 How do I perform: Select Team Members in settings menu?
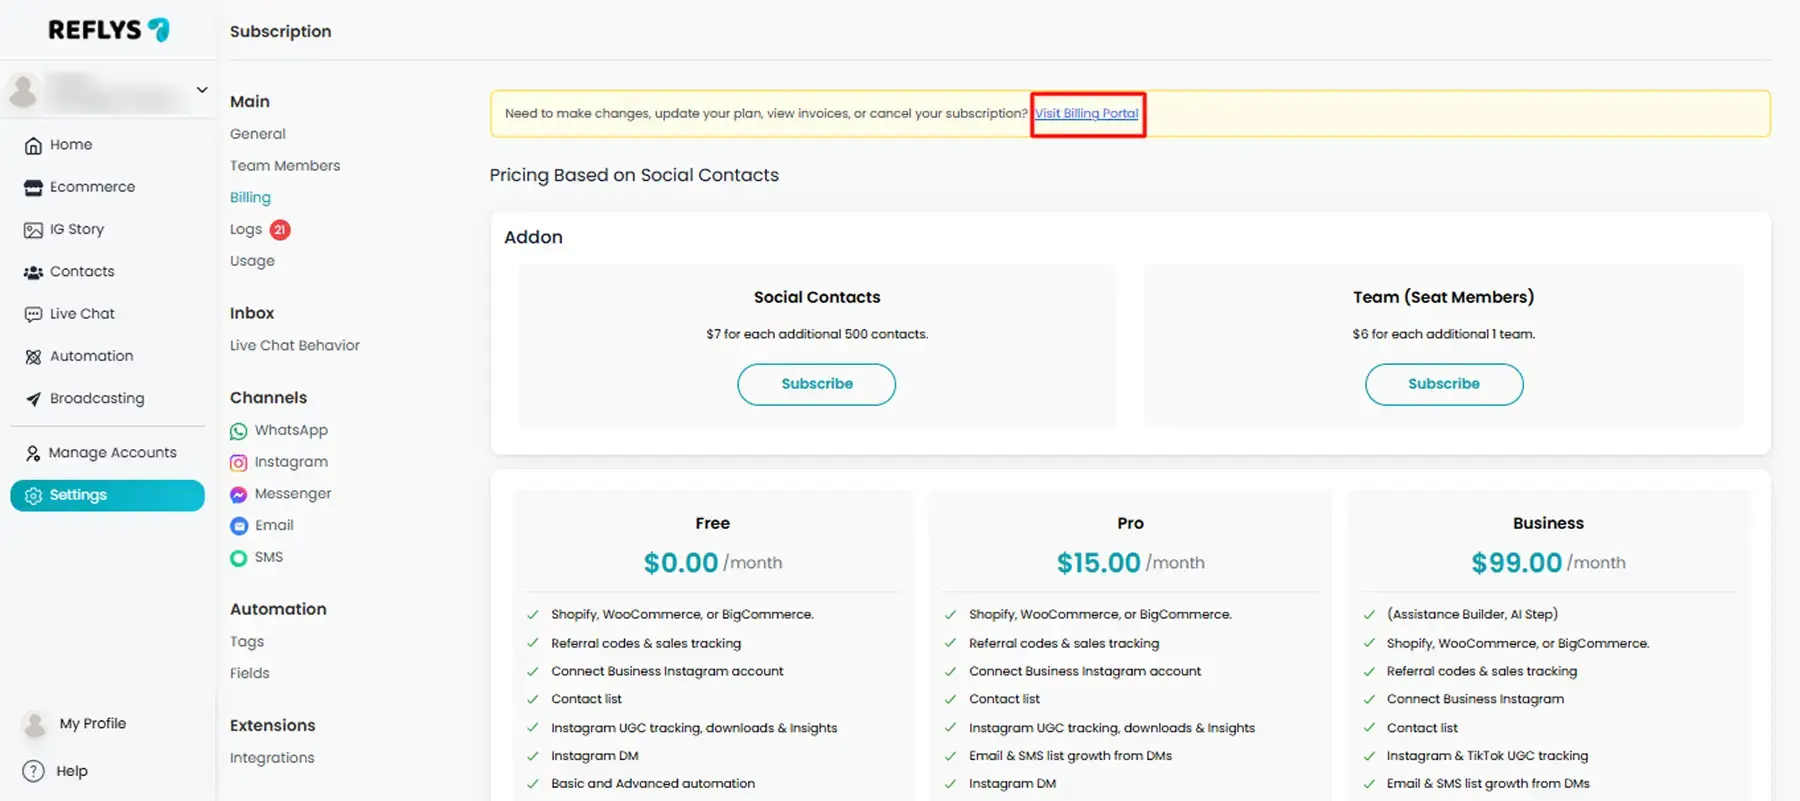pos(285,166)
